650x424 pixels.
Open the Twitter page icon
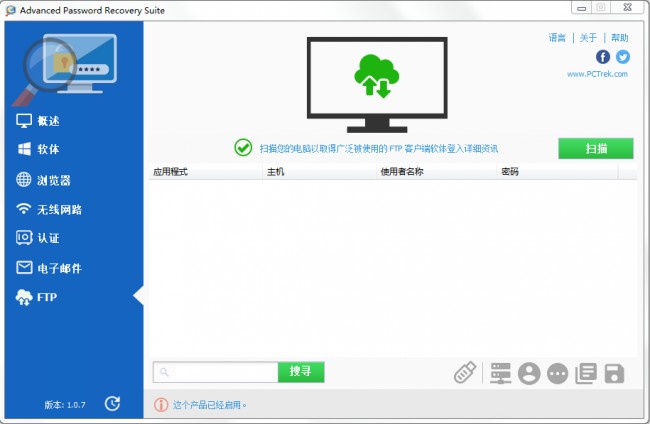(623, 57)
